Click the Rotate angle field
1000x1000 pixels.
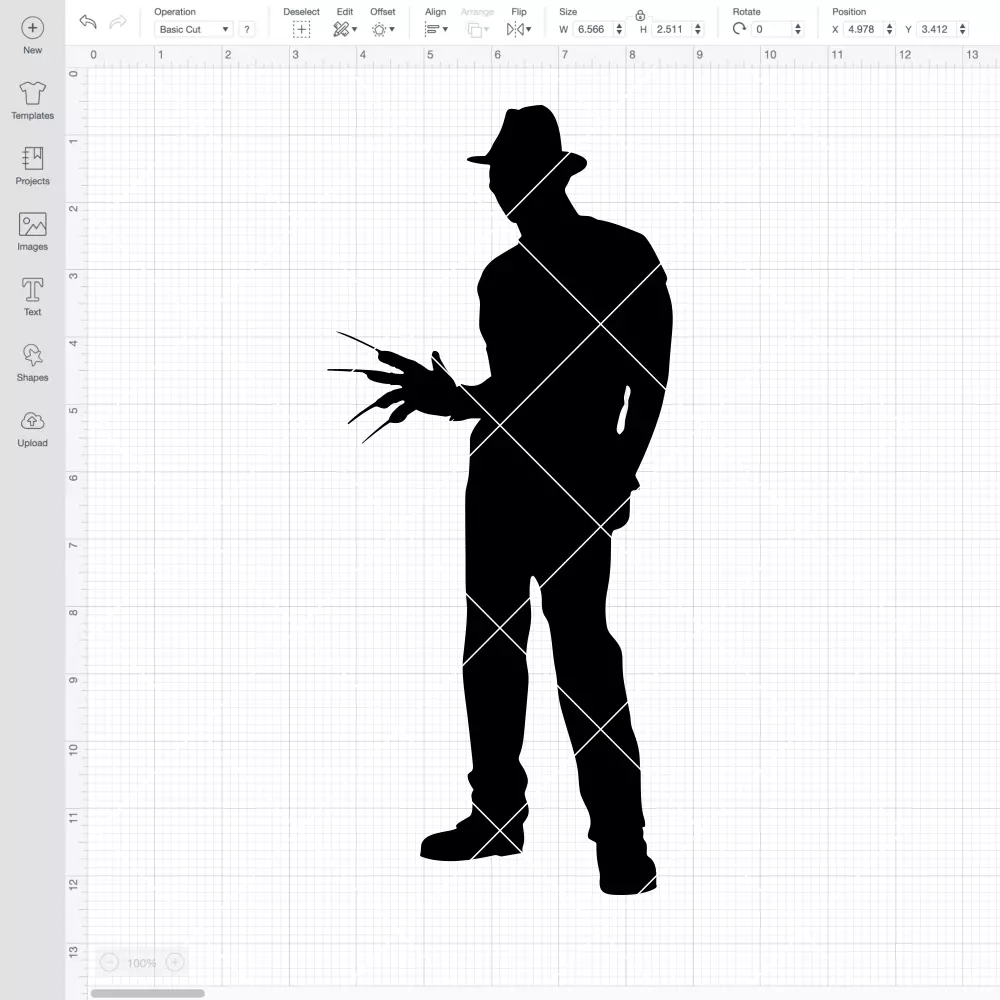pyautogui.click(x=772, y=29)
